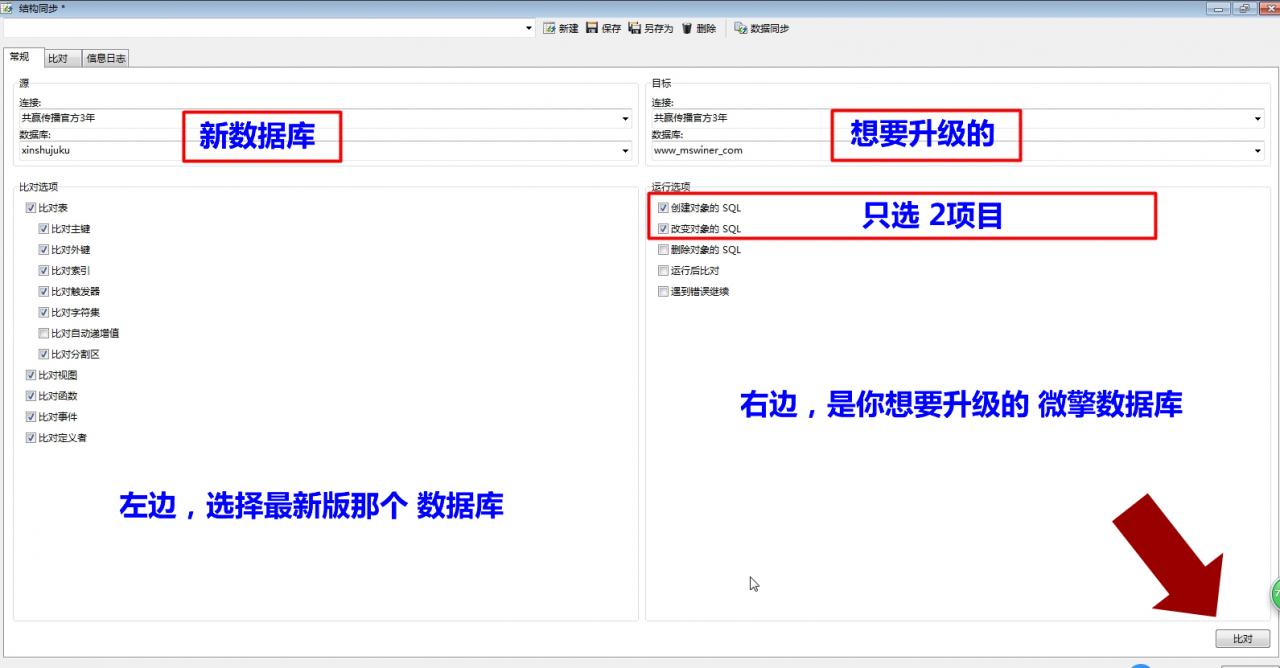Click the 保存 (Save) floppy disk icon
The width and height of the screenshot is (1280, 668).
tap(592, 28)
